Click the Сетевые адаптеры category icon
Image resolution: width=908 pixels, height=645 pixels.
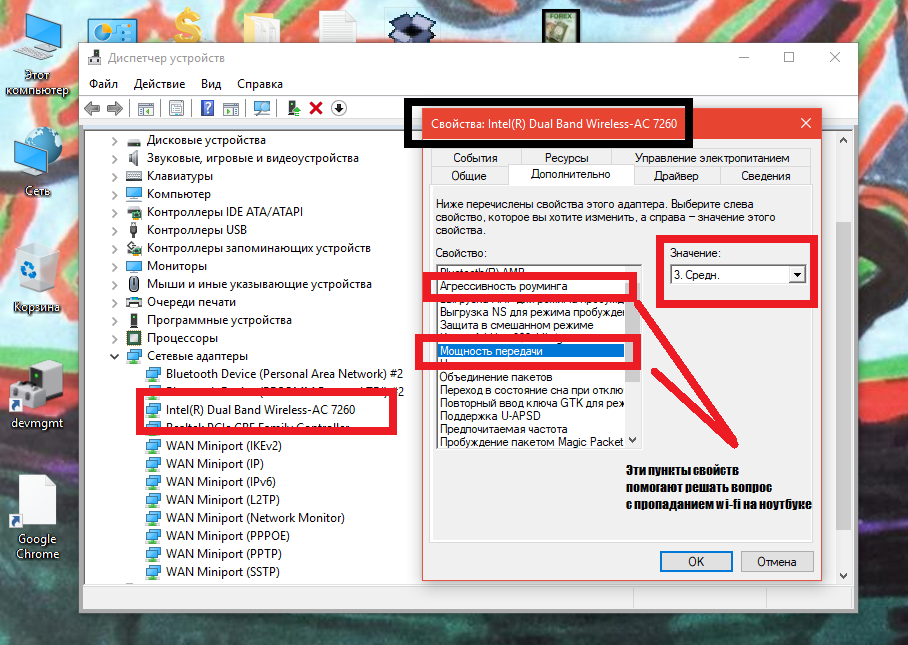click(134, 356)
